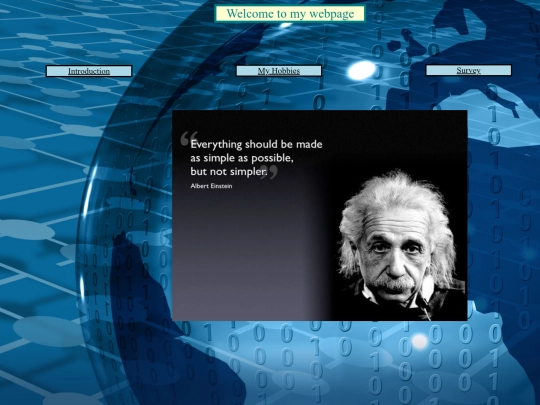Open the Introduction link

click(89, 71)
